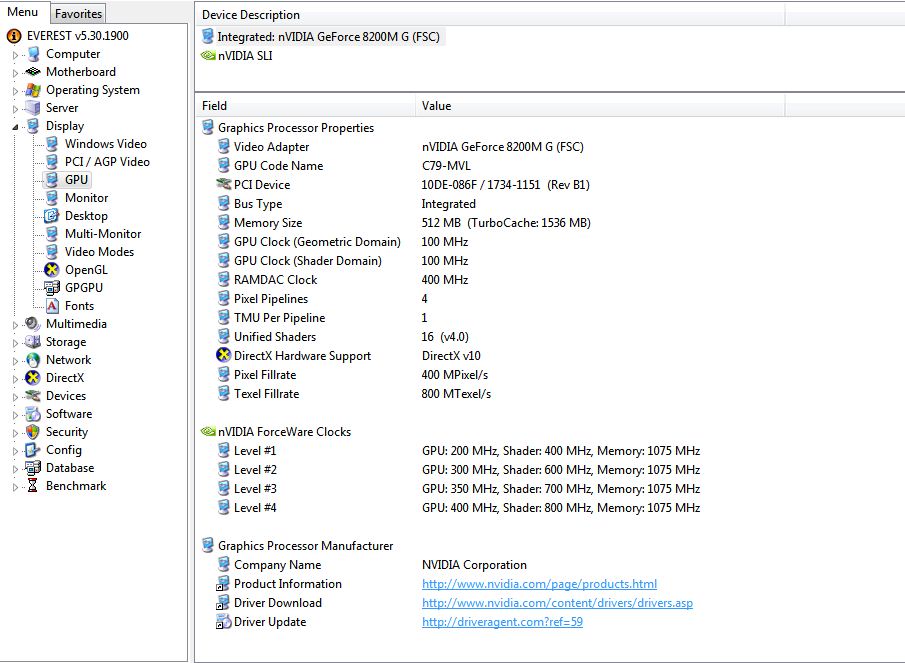Expand the Operating System node
This screenshot has width=905, height=663.
(x=16, y=91)
